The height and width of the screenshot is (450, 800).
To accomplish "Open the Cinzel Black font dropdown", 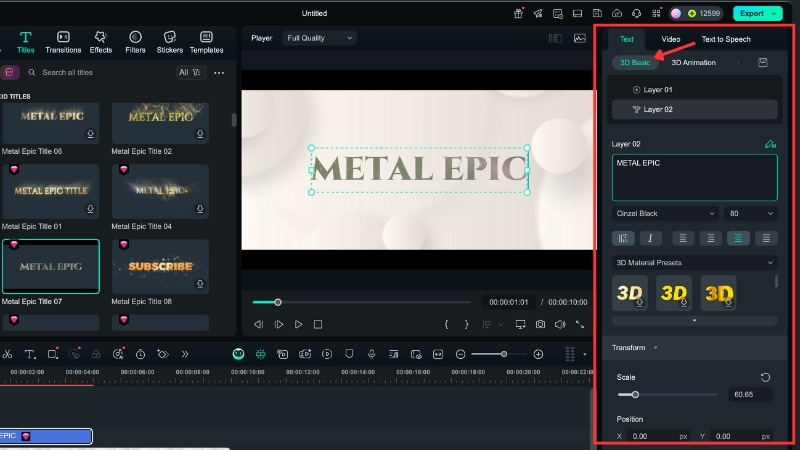I will 665,213.
